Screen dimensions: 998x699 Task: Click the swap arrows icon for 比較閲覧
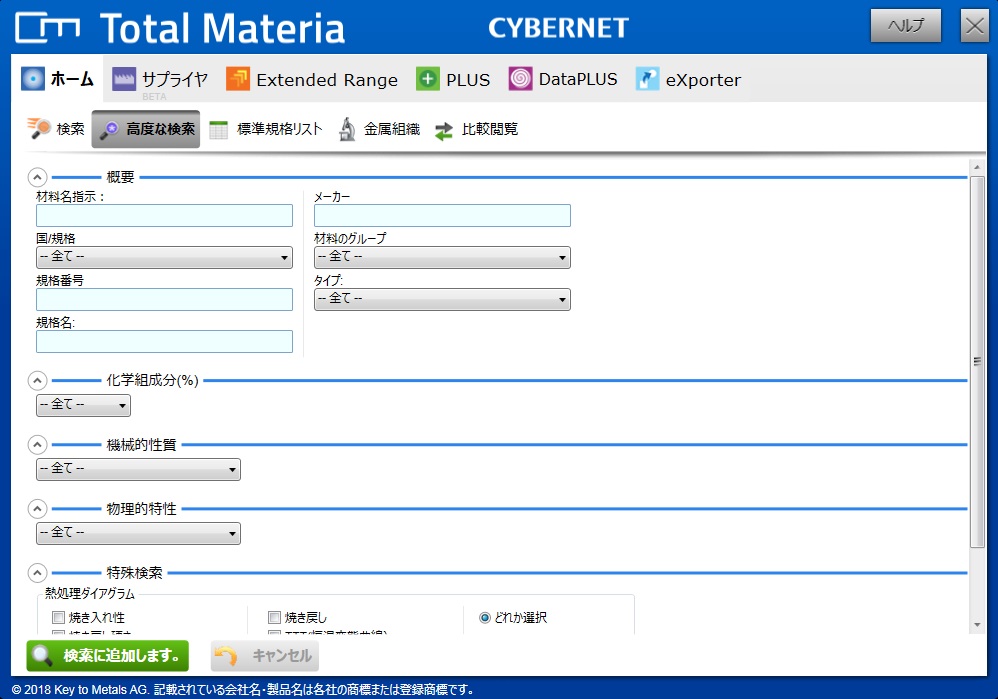[444, 131]
